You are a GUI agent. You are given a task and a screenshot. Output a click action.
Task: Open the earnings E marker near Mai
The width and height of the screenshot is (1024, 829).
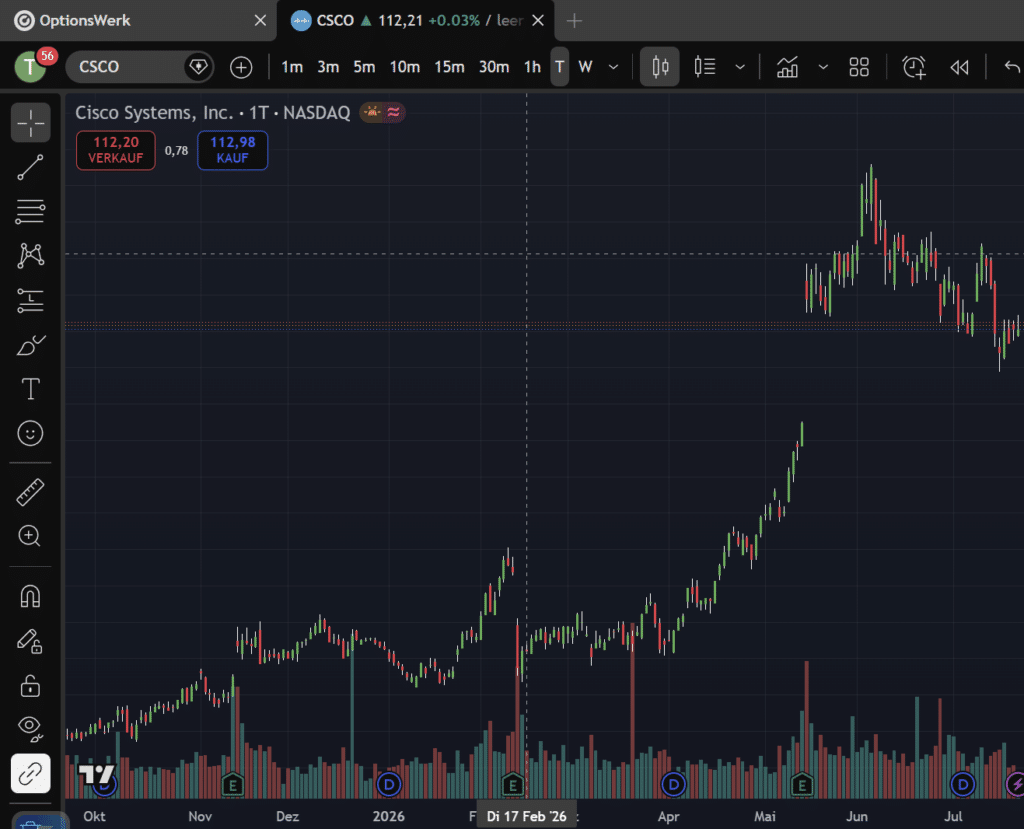802,784
